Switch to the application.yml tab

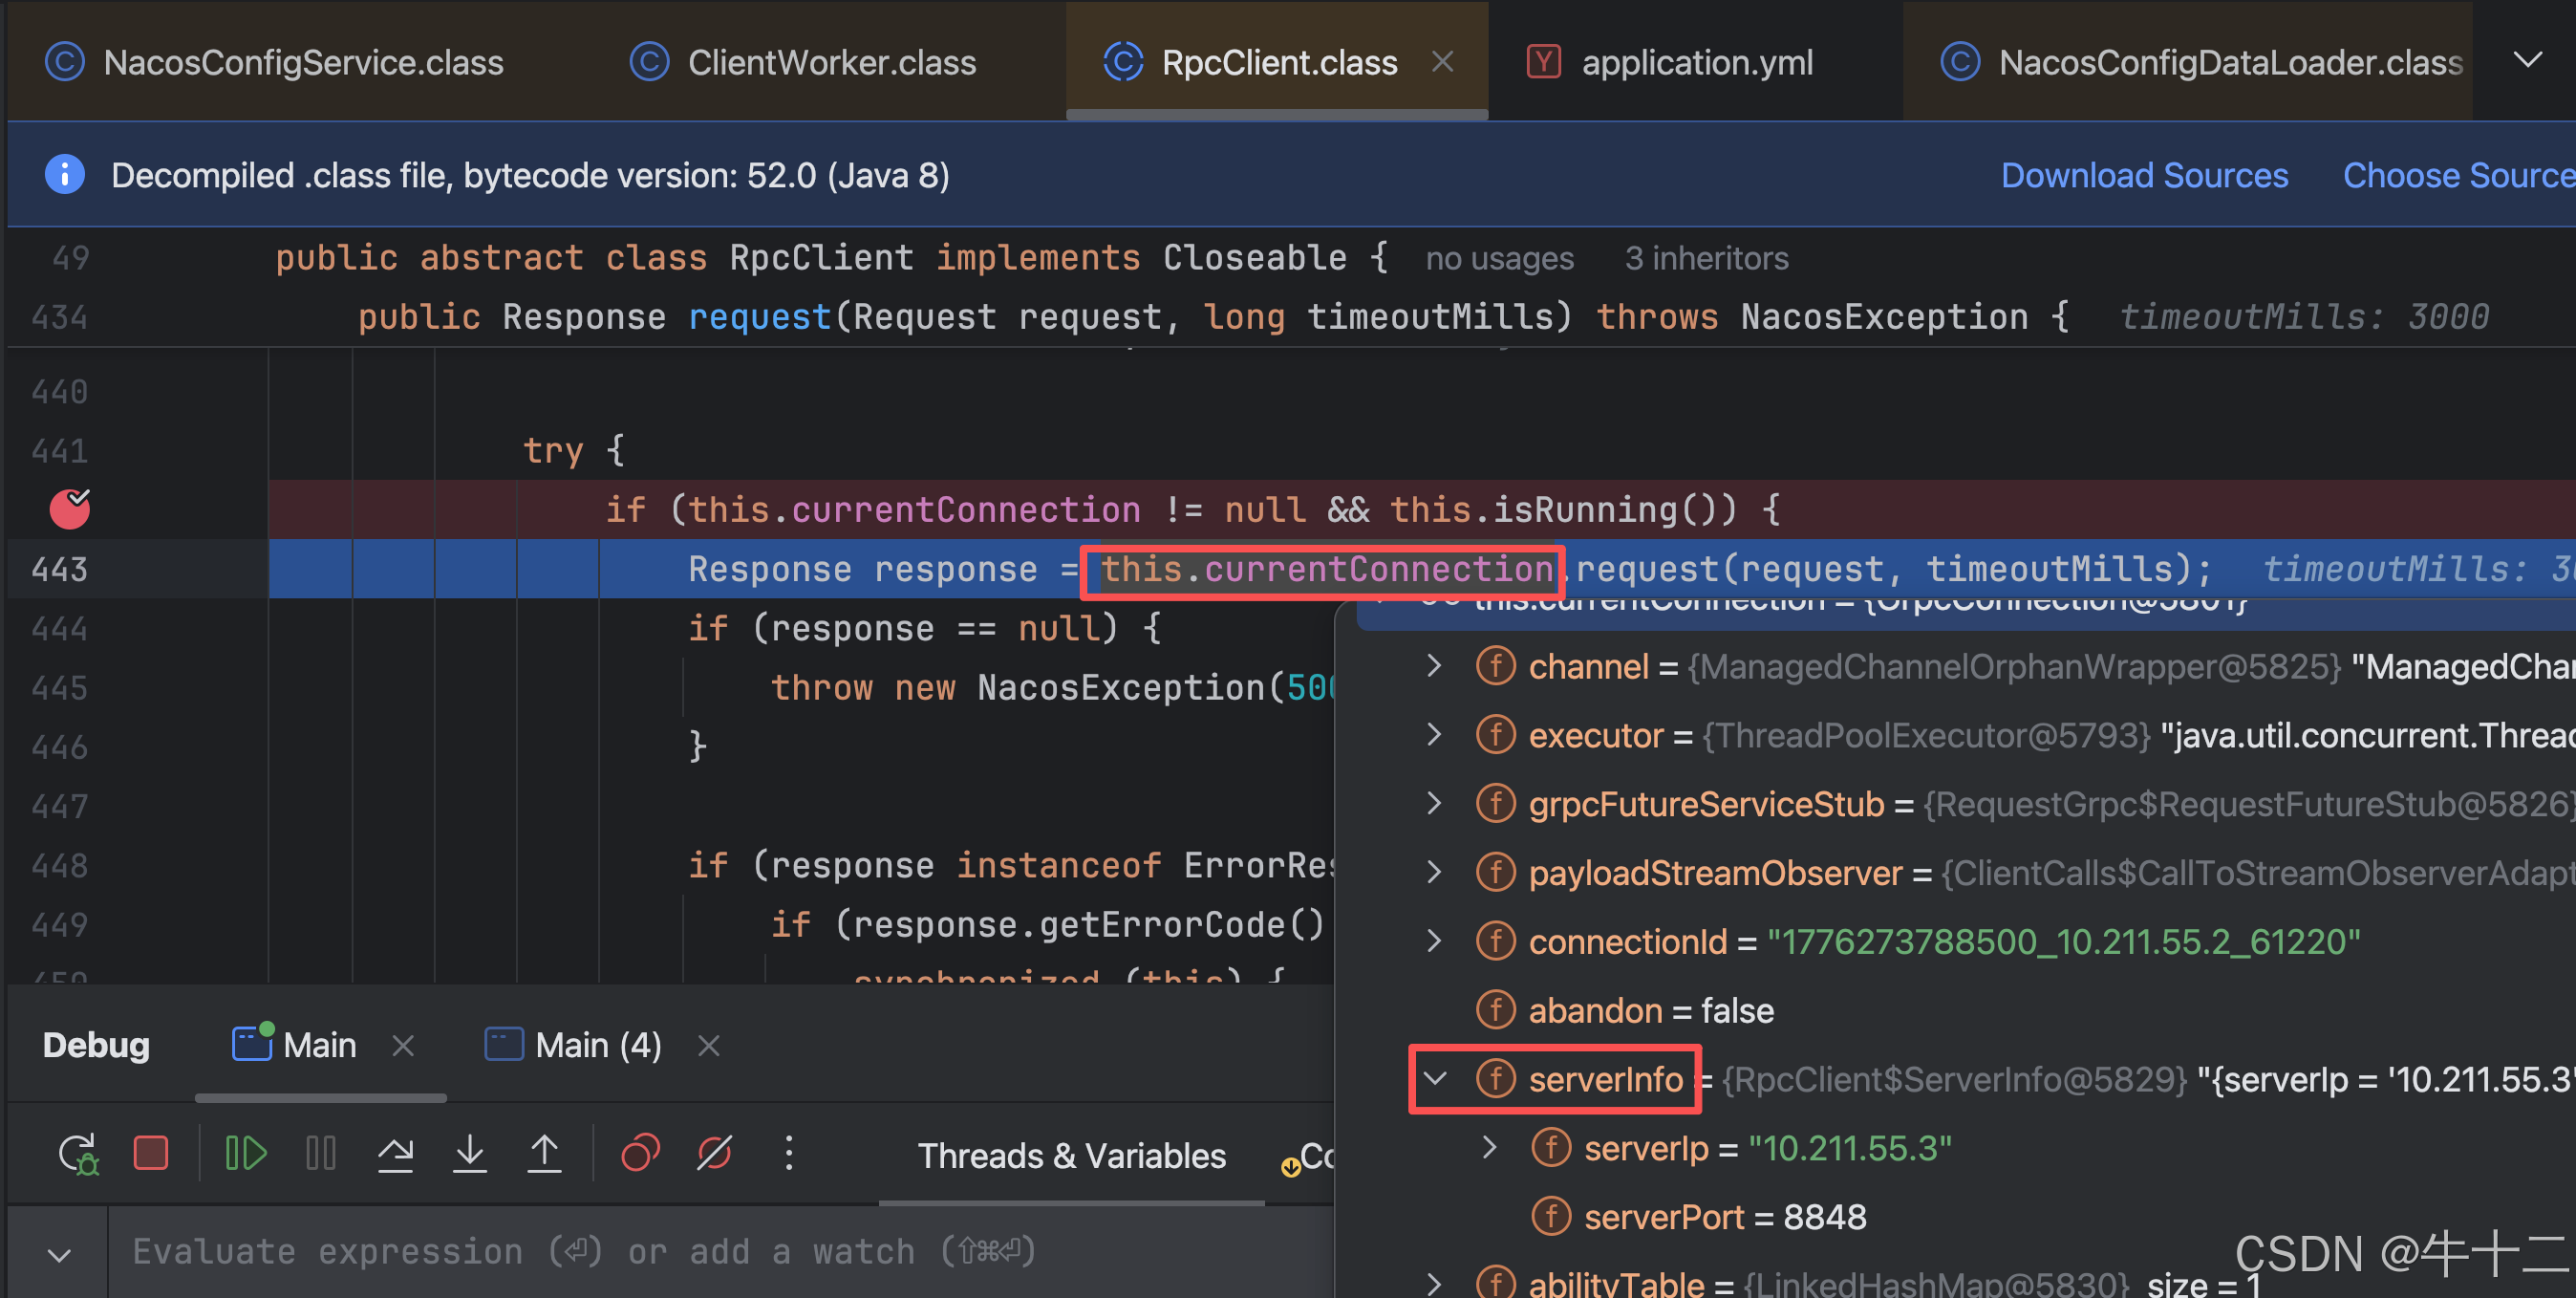1696,63
